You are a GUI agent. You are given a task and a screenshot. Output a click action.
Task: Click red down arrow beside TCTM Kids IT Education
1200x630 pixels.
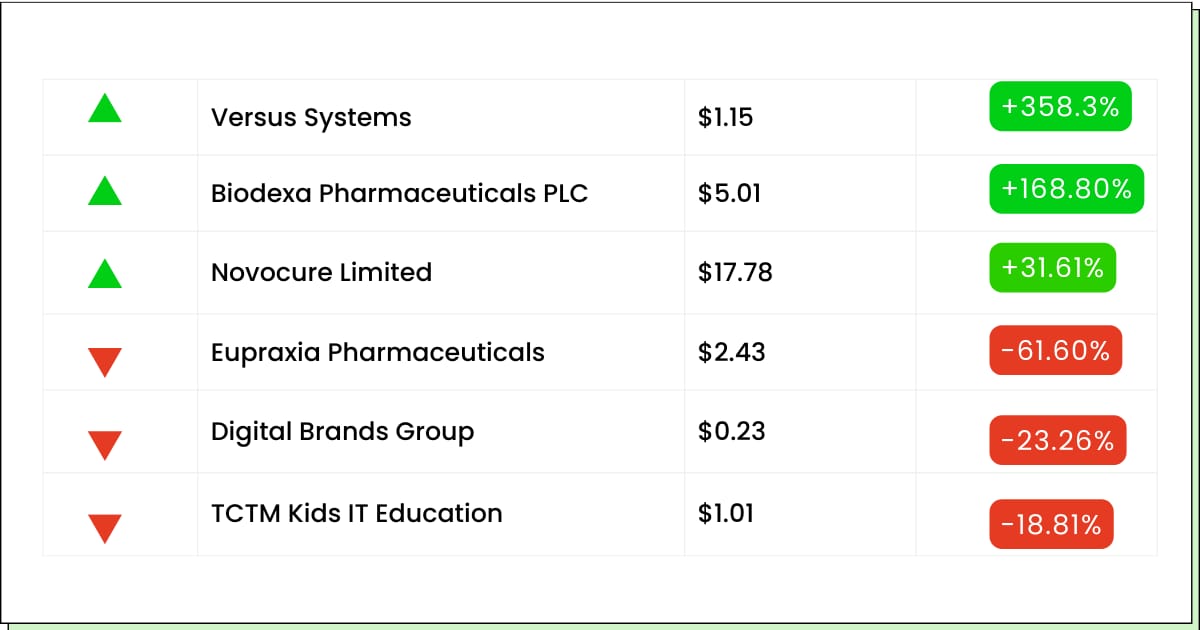[x=105, y=527]
